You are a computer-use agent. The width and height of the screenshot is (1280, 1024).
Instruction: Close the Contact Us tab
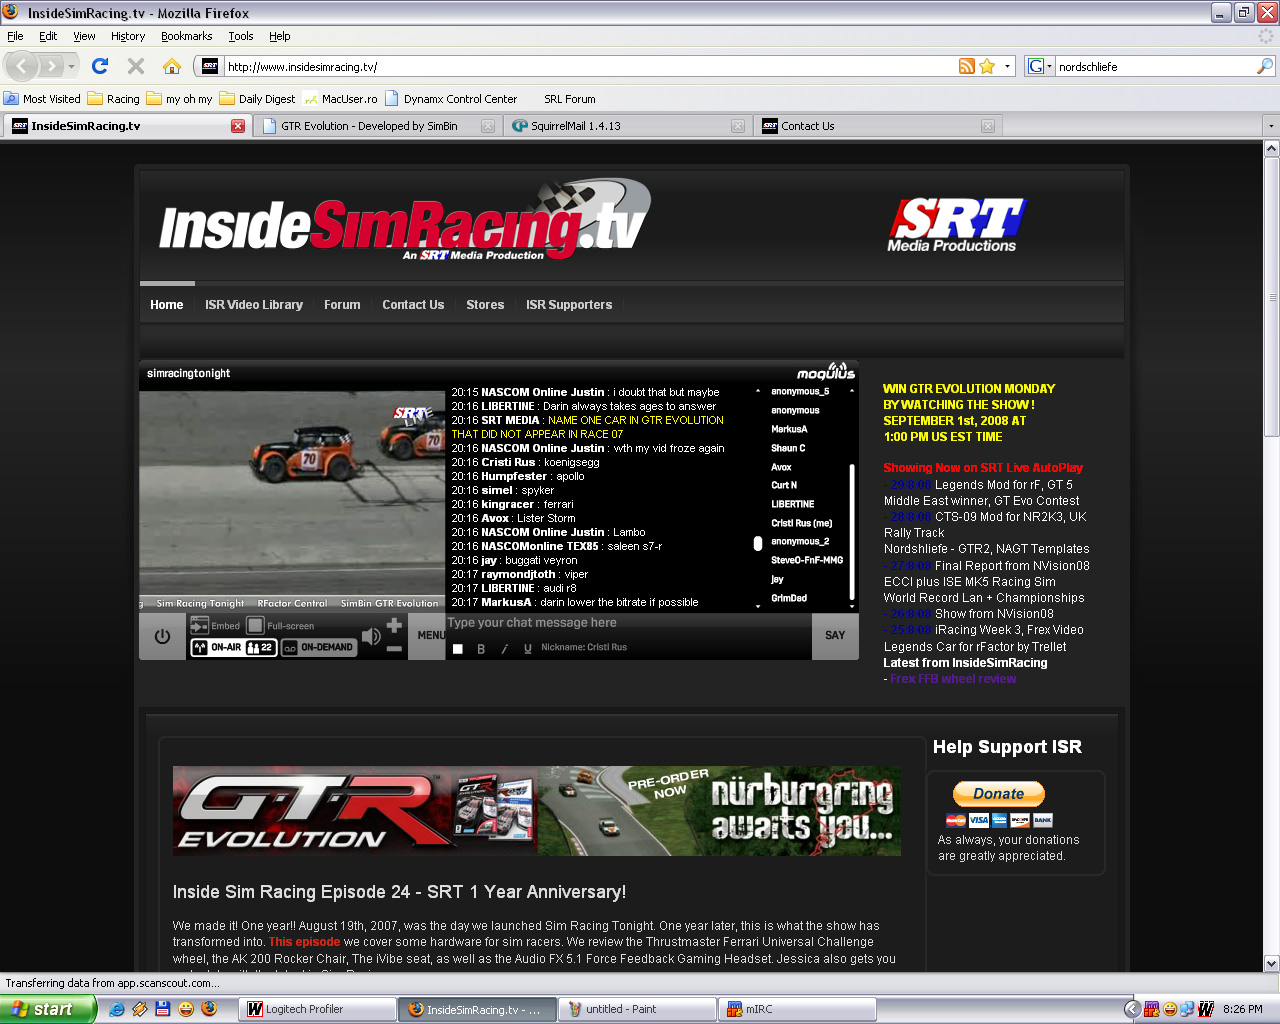pyautogui.click(x=988, y=126)
